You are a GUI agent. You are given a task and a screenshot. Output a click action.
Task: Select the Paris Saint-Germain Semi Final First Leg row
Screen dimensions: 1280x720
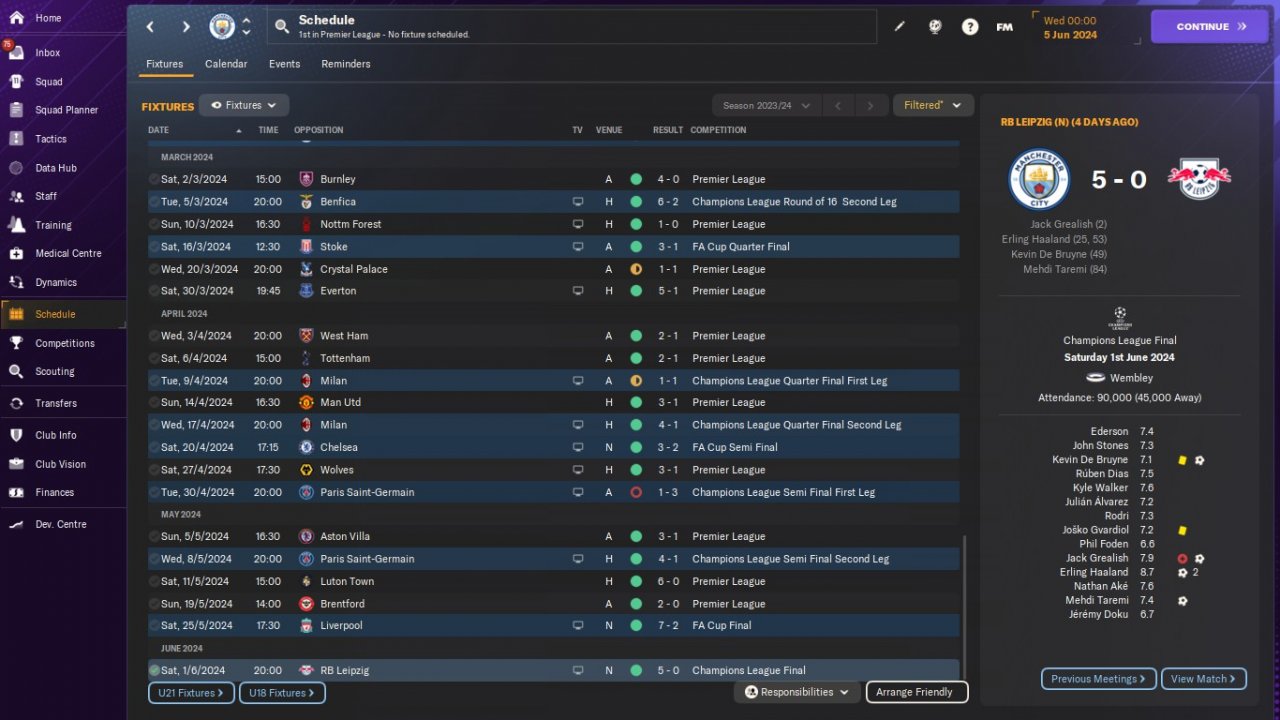553,492
